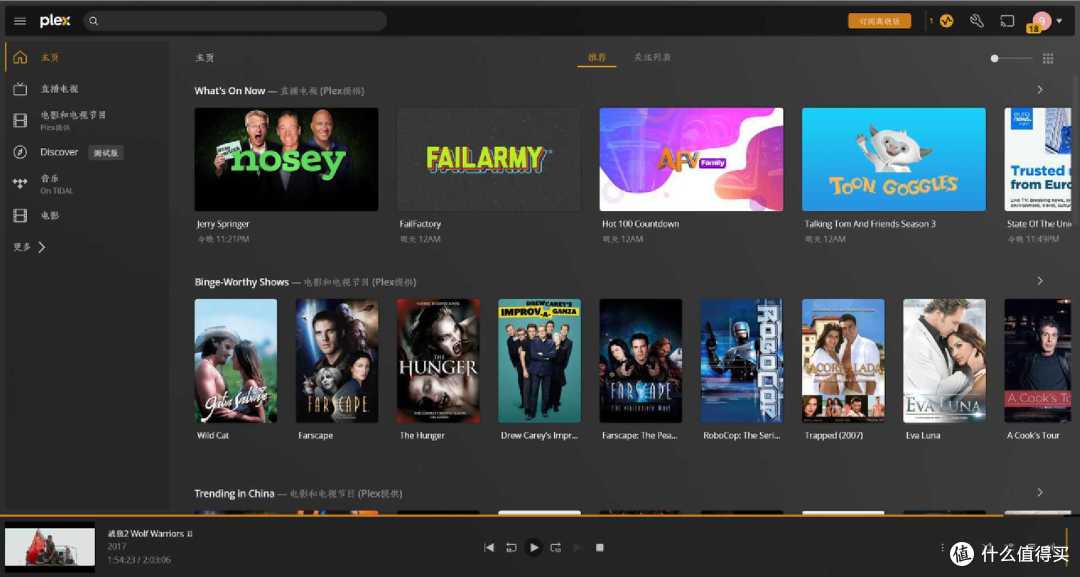Open the Wild Cat poster
Viewport: 1080px width, 577px height.
click(236, 361)
